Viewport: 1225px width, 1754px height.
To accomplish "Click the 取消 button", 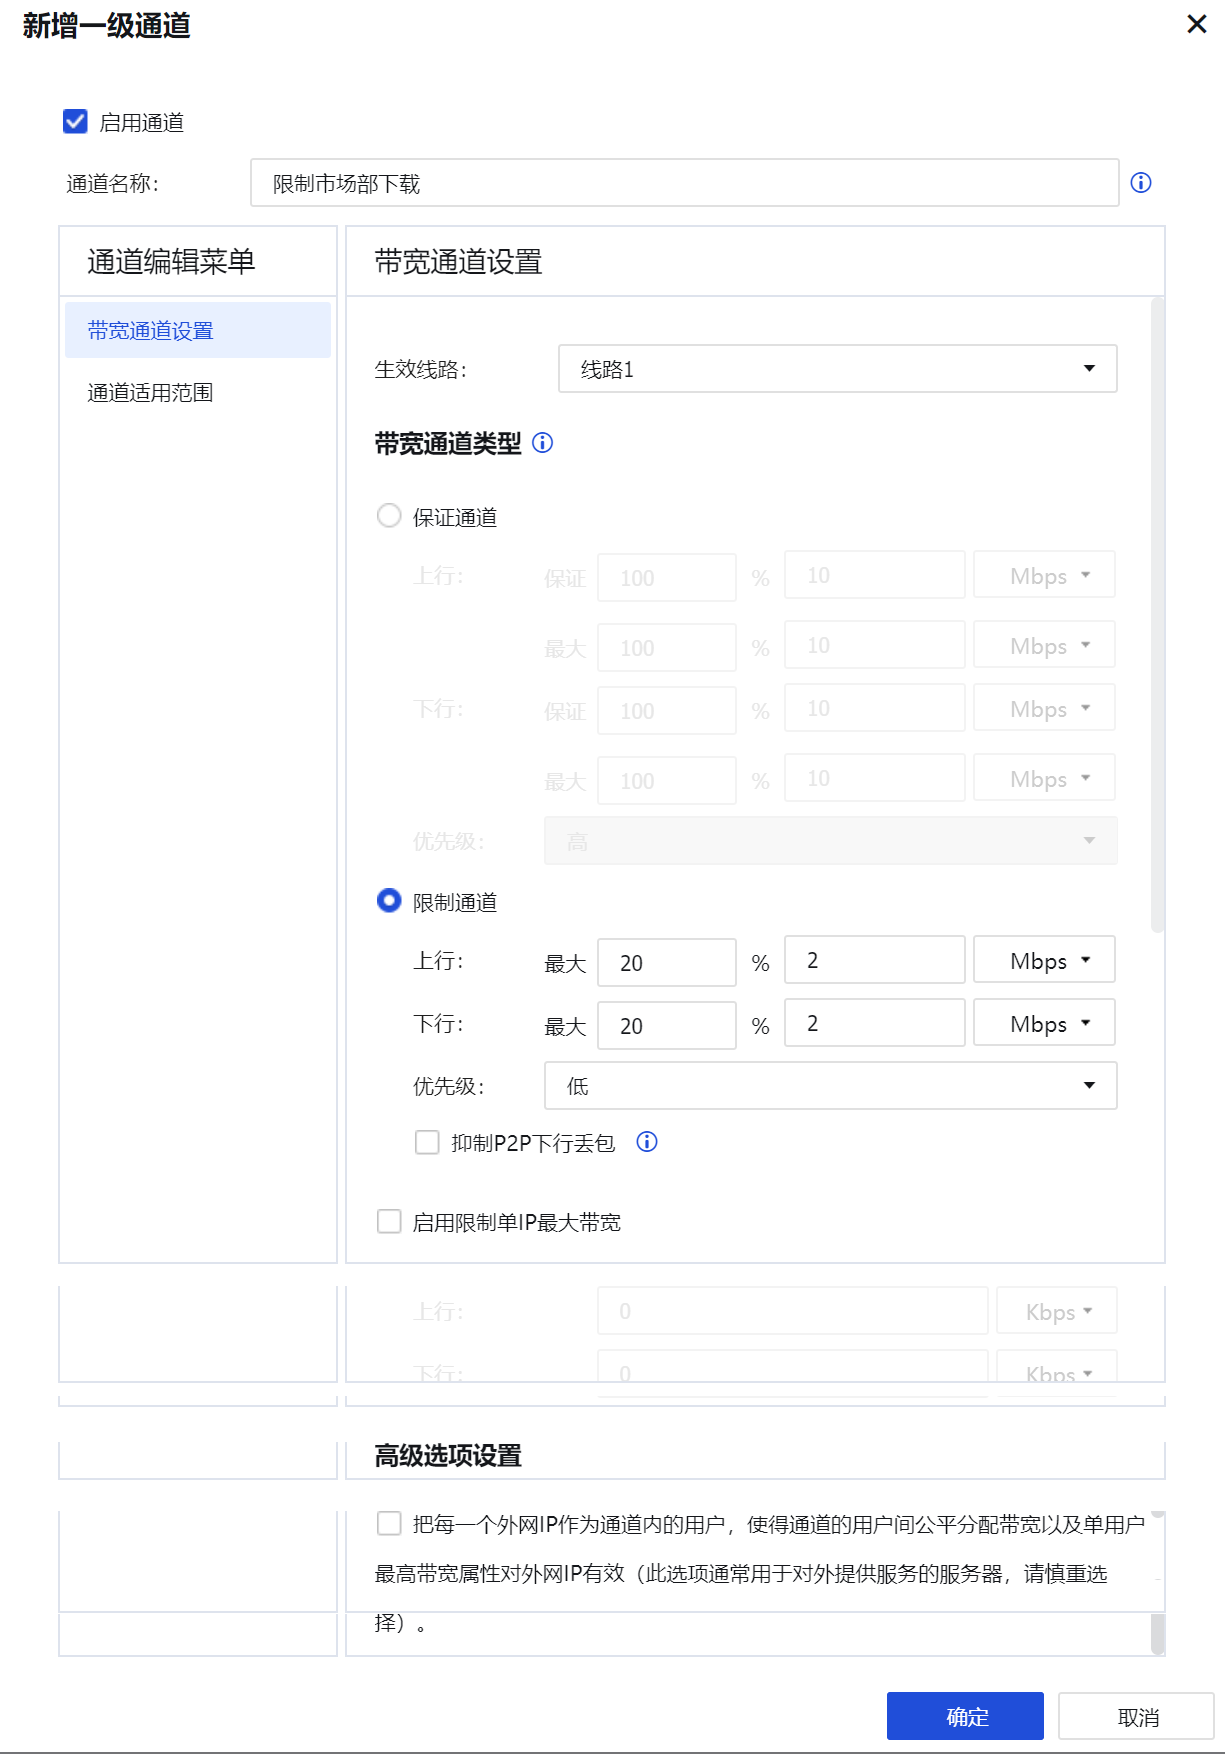I will pyautogui.click(x=1136, y=1716).
